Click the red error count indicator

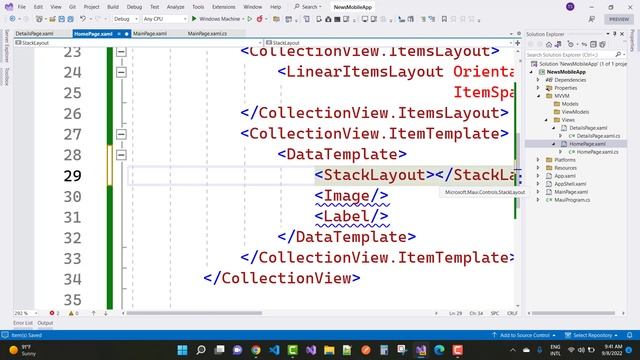54,313
